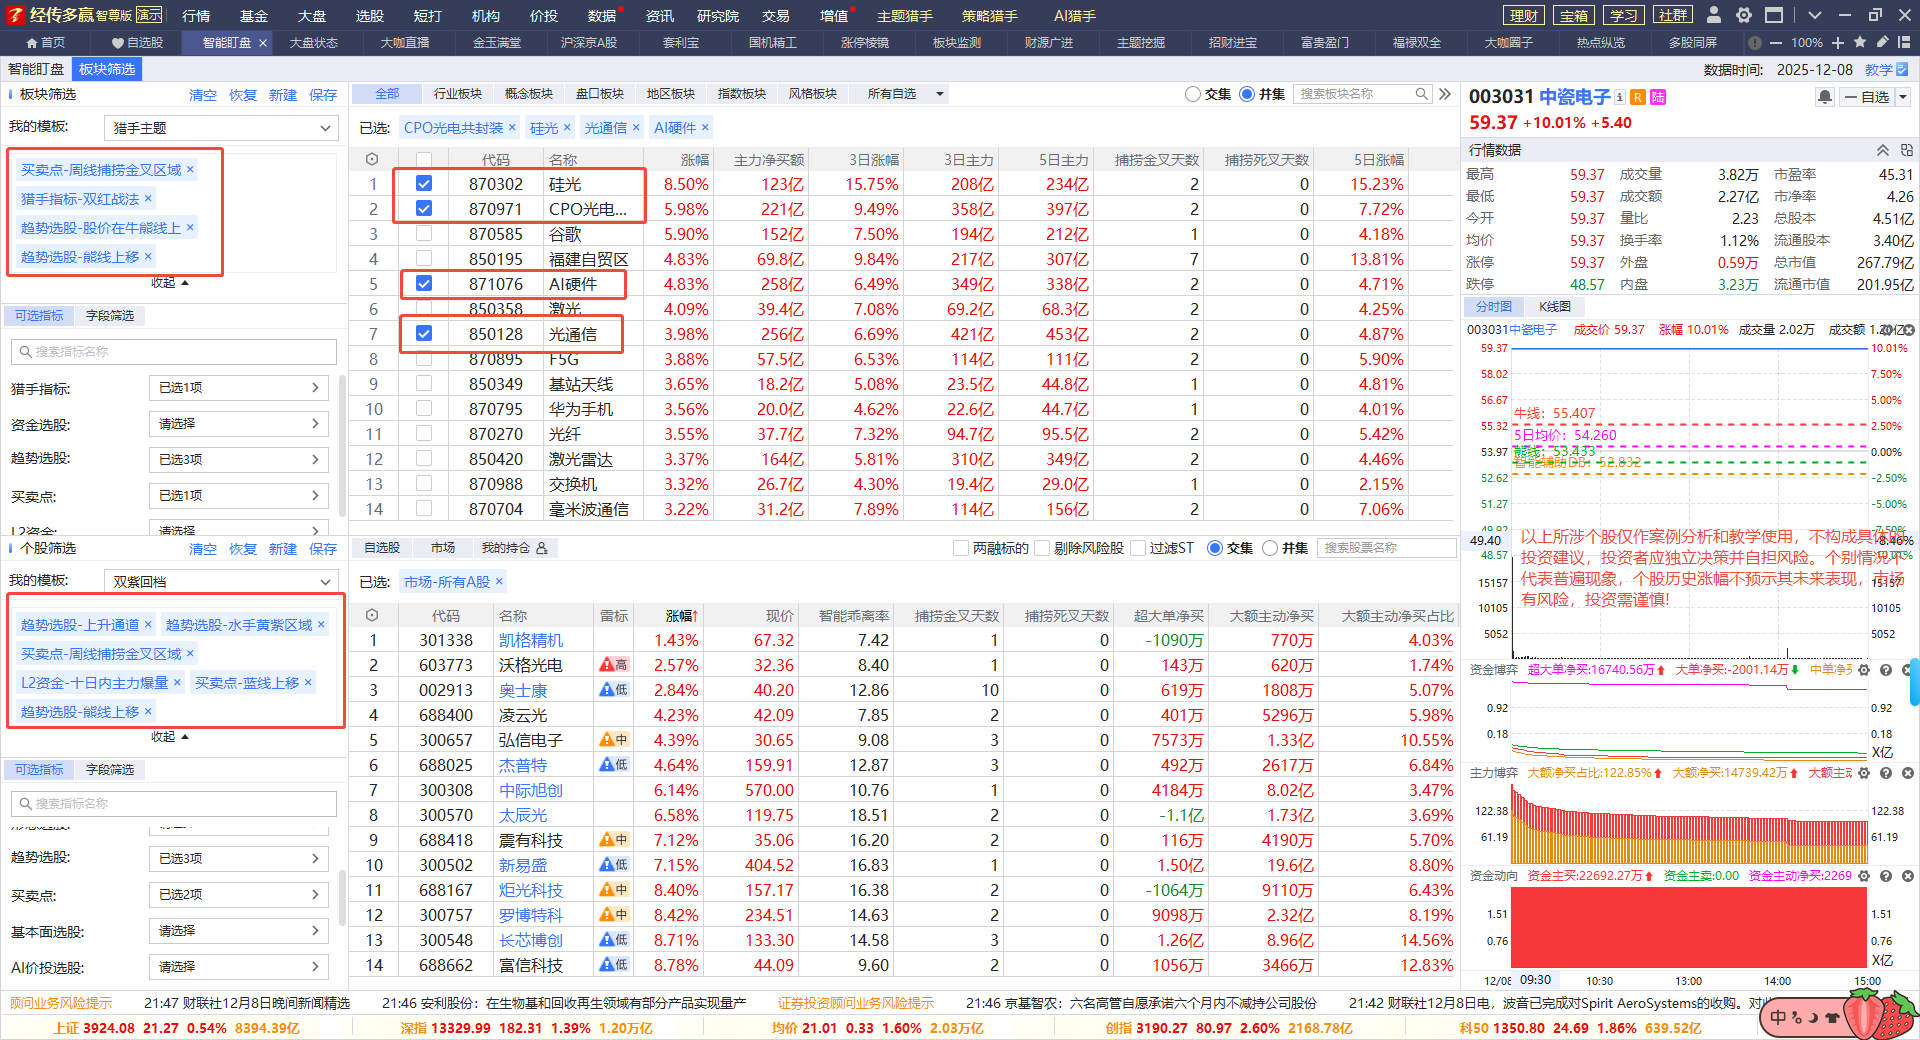Click the star favorite icon in toolbar
The image size is (1920, 1040).
tap(1860, 42)
